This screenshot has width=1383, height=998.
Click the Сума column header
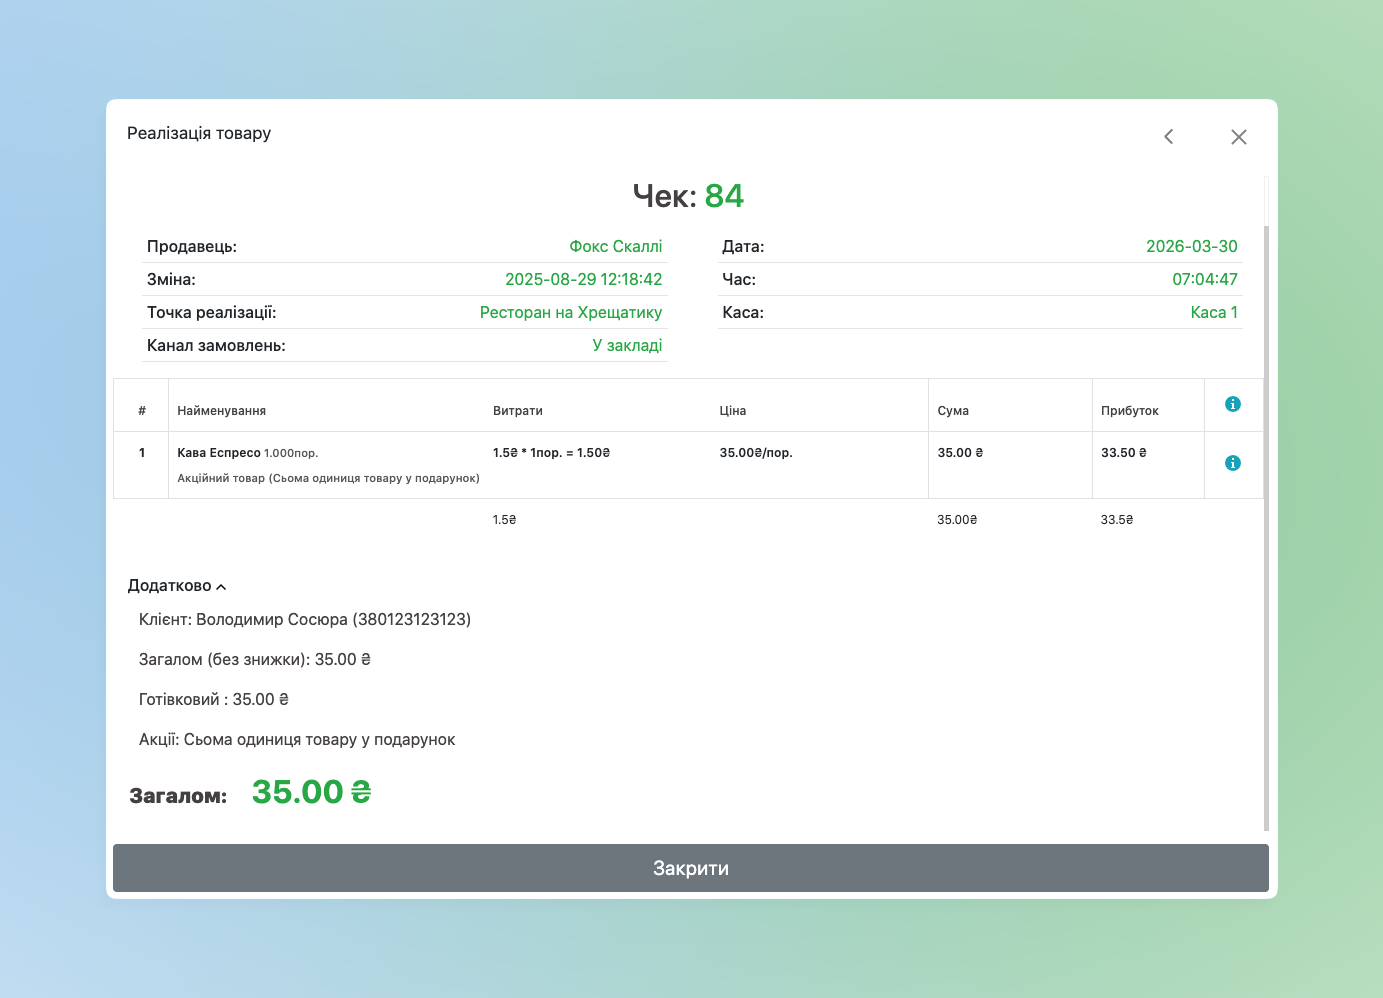(953, 411)
